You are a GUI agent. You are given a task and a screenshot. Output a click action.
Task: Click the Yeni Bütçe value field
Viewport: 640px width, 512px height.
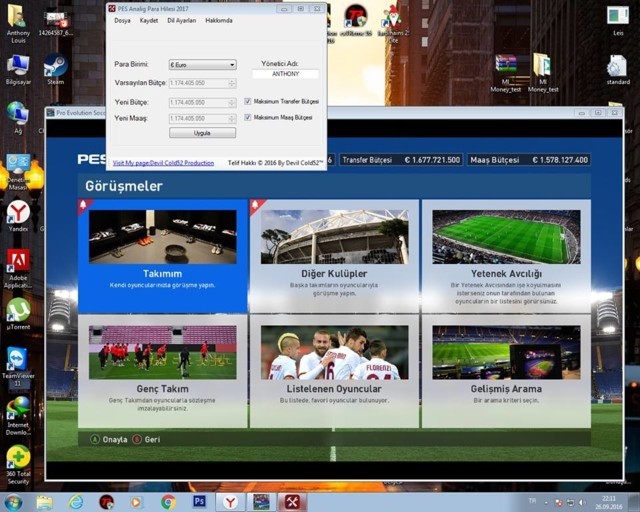point(199,102)
